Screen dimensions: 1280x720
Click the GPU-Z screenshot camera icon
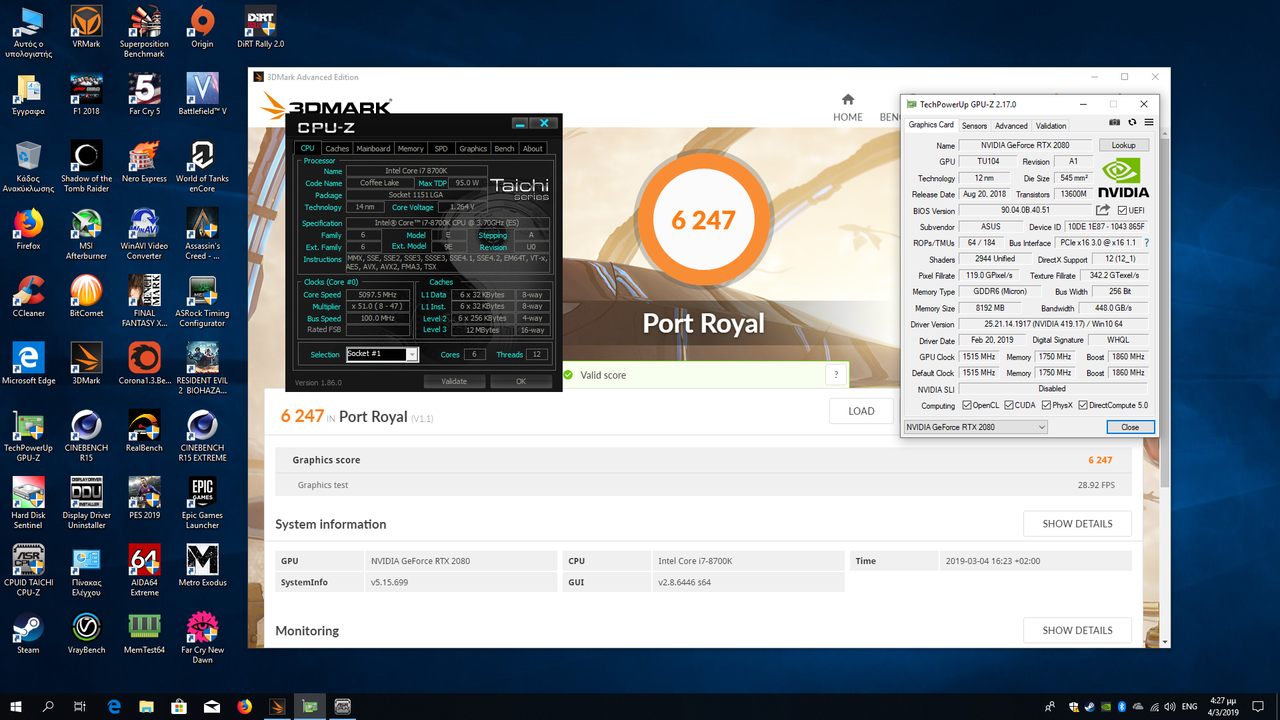[1115, 122]
